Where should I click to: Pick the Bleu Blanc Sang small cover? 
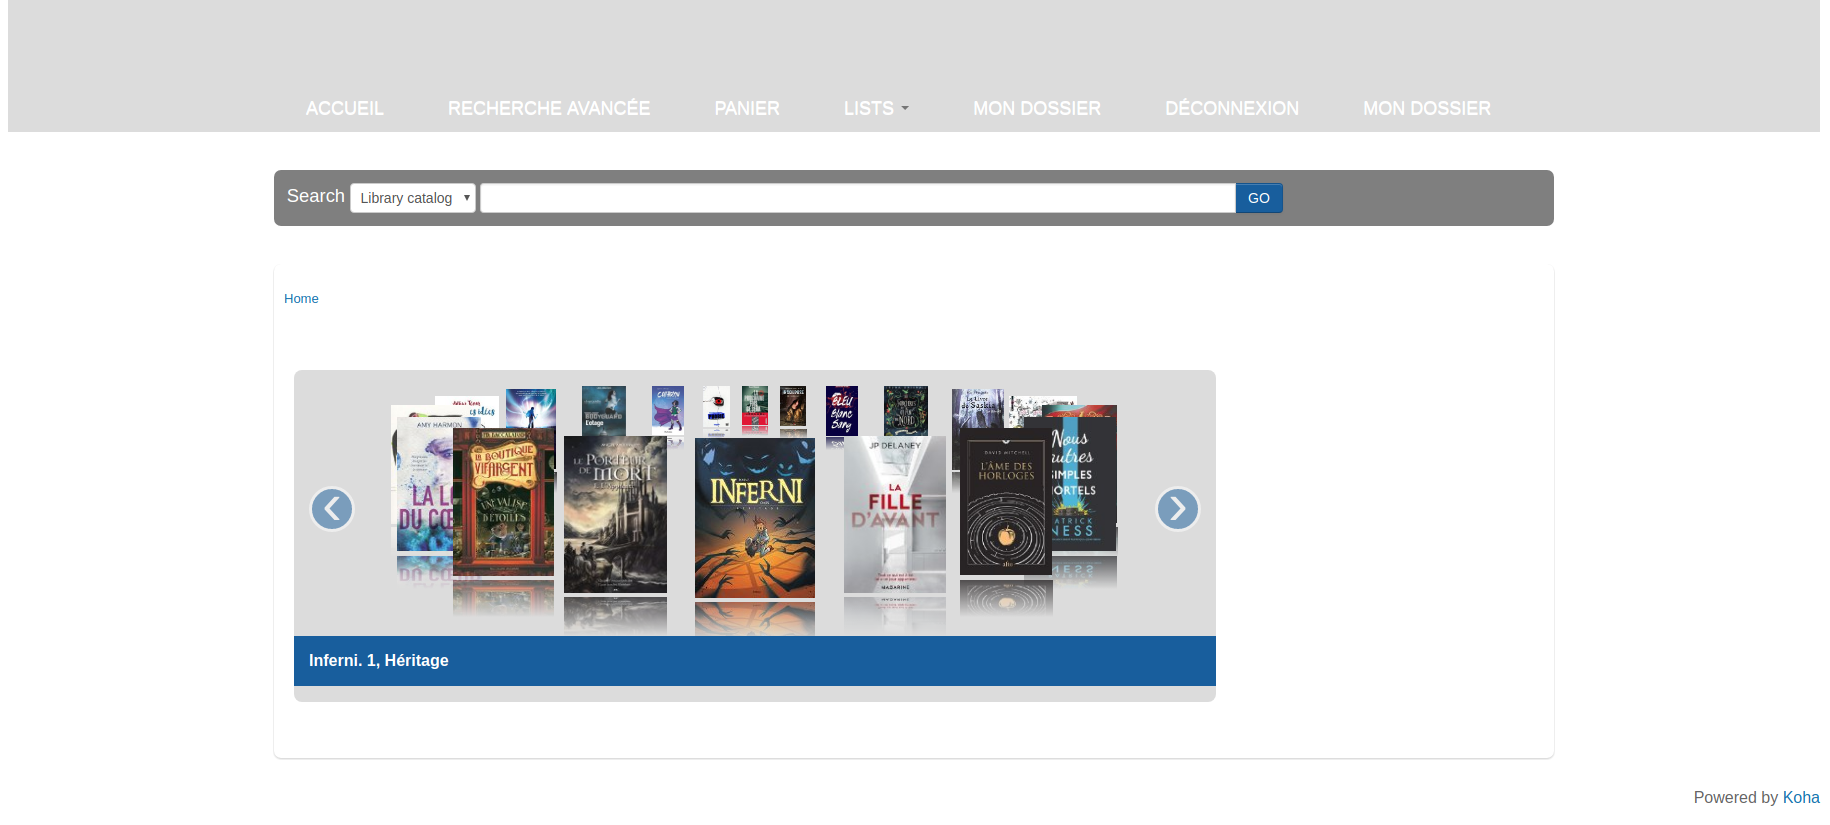point(842,411)
